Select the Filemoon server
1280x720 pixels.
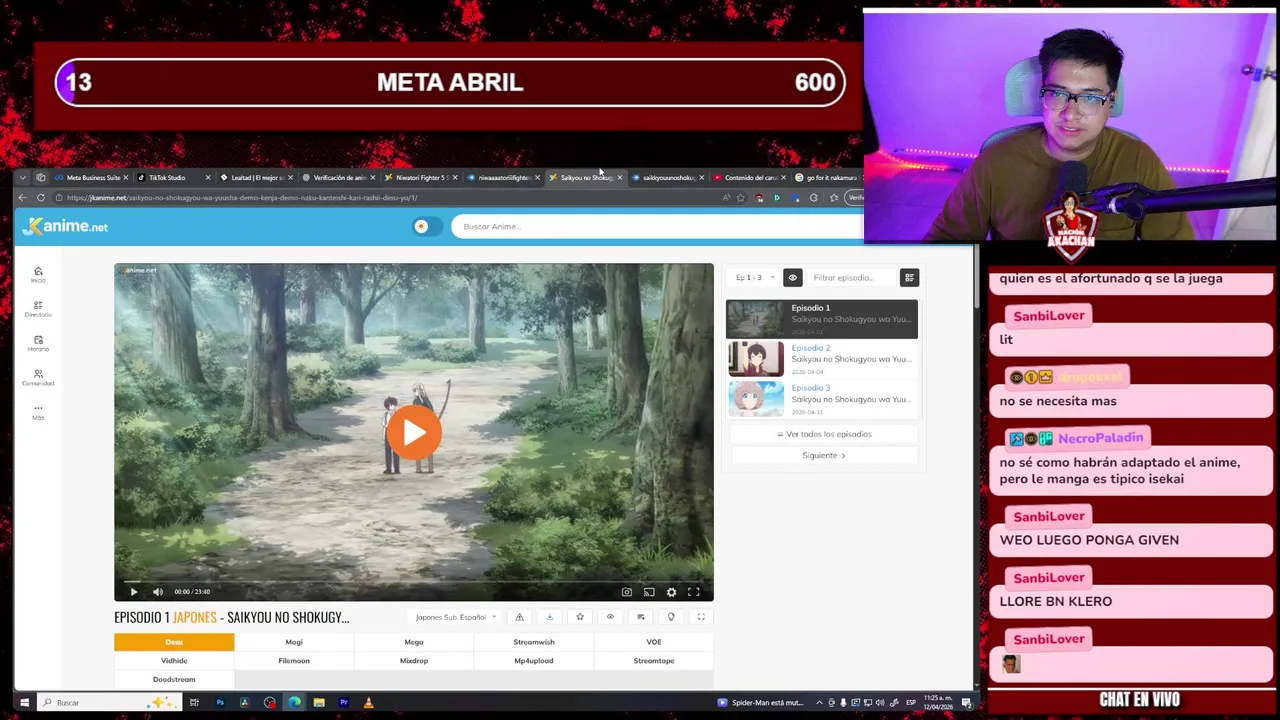294,661
